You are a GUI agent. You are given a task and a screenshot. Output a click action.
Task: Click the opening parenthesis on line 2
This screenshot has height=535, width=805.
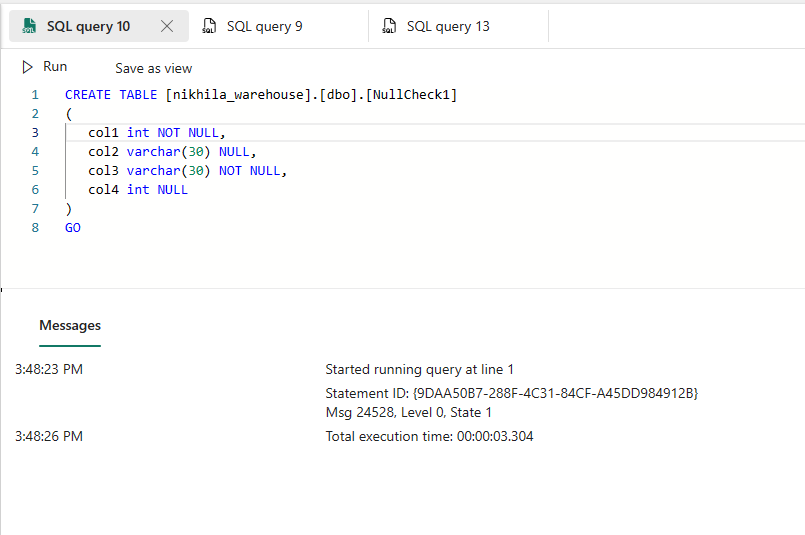[69, 114]
